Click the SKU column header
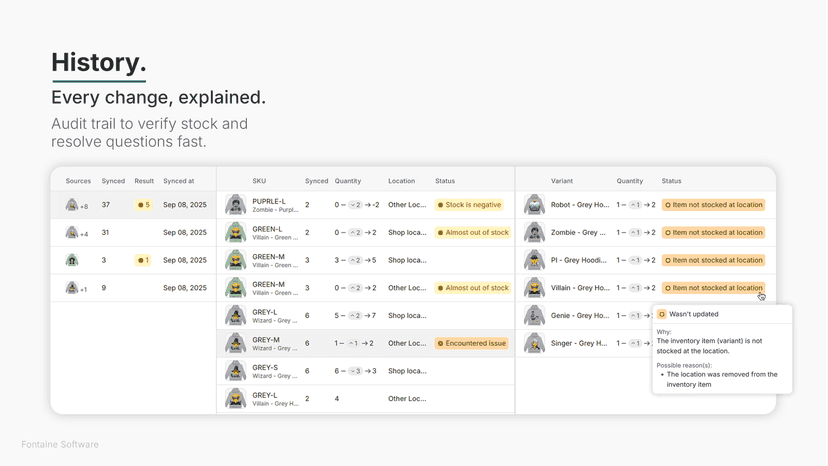Image resolution: width=828 pixels, height=466 pixels. pyautogui.click(x=259, y=181)
